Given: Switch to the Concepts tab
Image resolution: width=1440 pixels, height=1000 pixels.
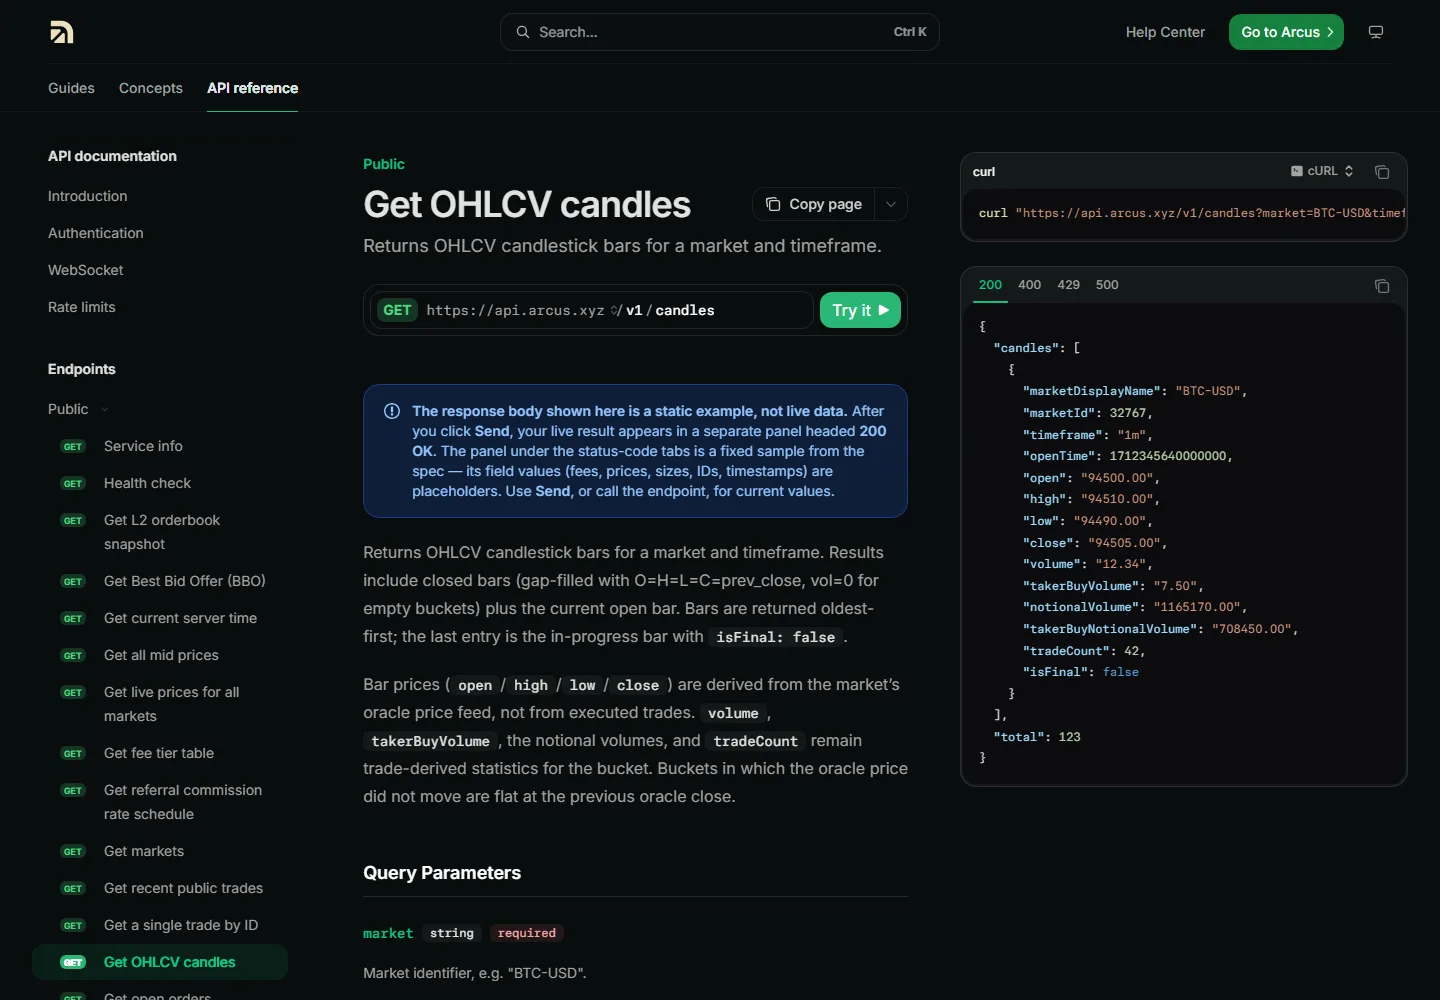Looking at the screenshot, I should (x=151, y=88).
